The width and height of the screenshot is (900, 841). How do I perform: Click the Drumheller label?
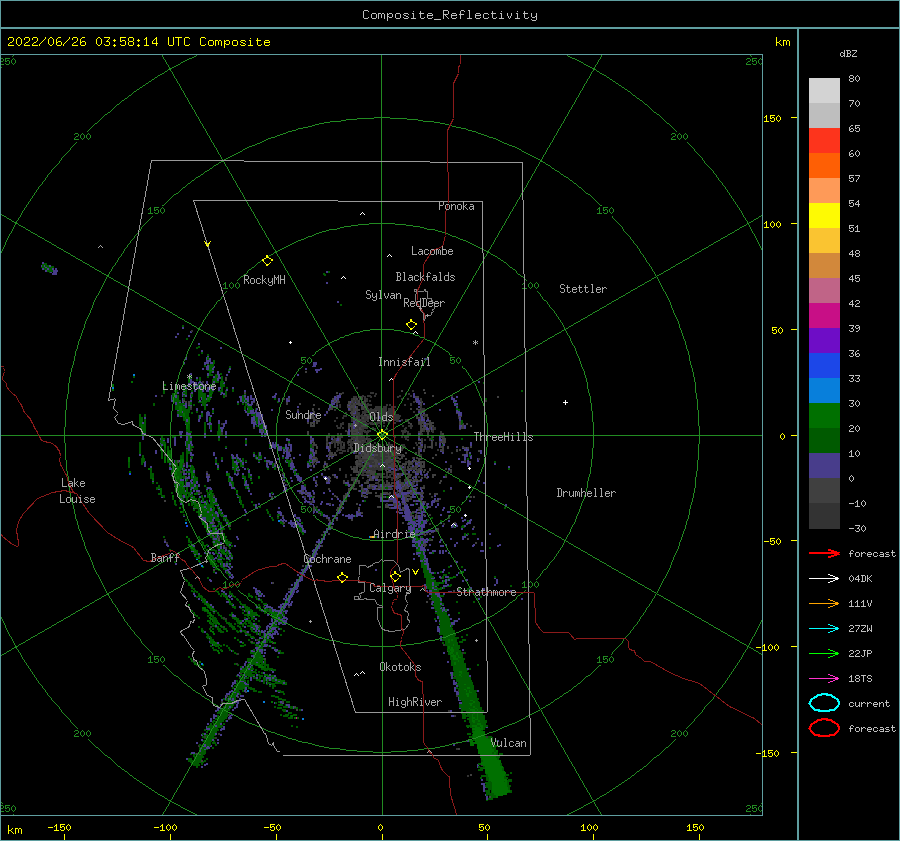pos(586,493)
